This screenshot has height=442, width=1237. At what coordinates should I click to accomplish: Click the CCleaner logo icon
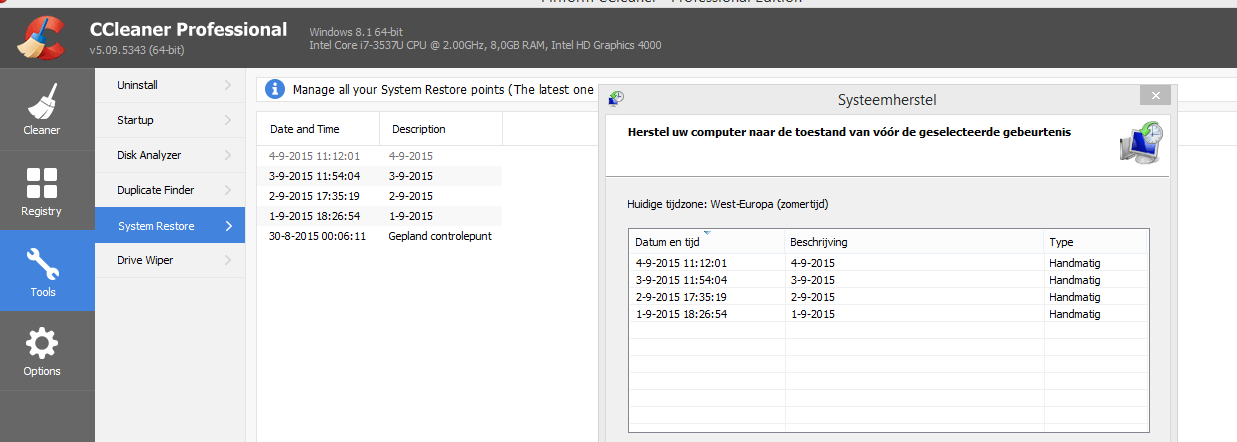(x=41, y=36)
